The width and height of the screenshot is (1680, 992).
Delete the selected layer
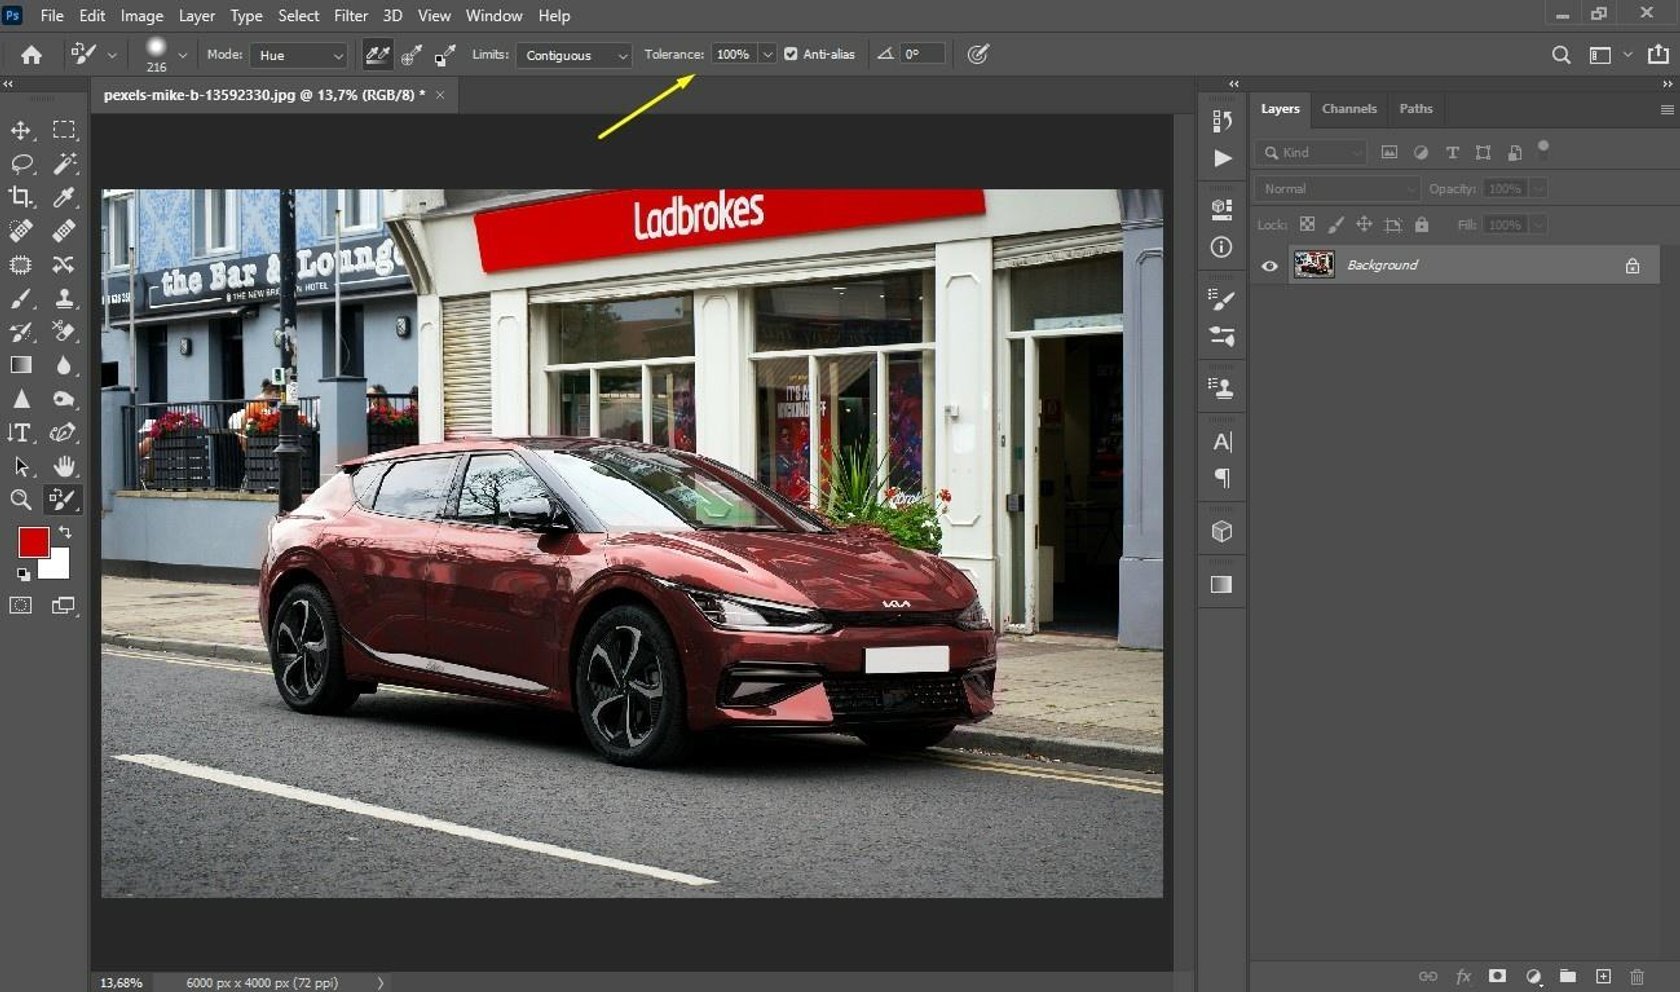1636,977
